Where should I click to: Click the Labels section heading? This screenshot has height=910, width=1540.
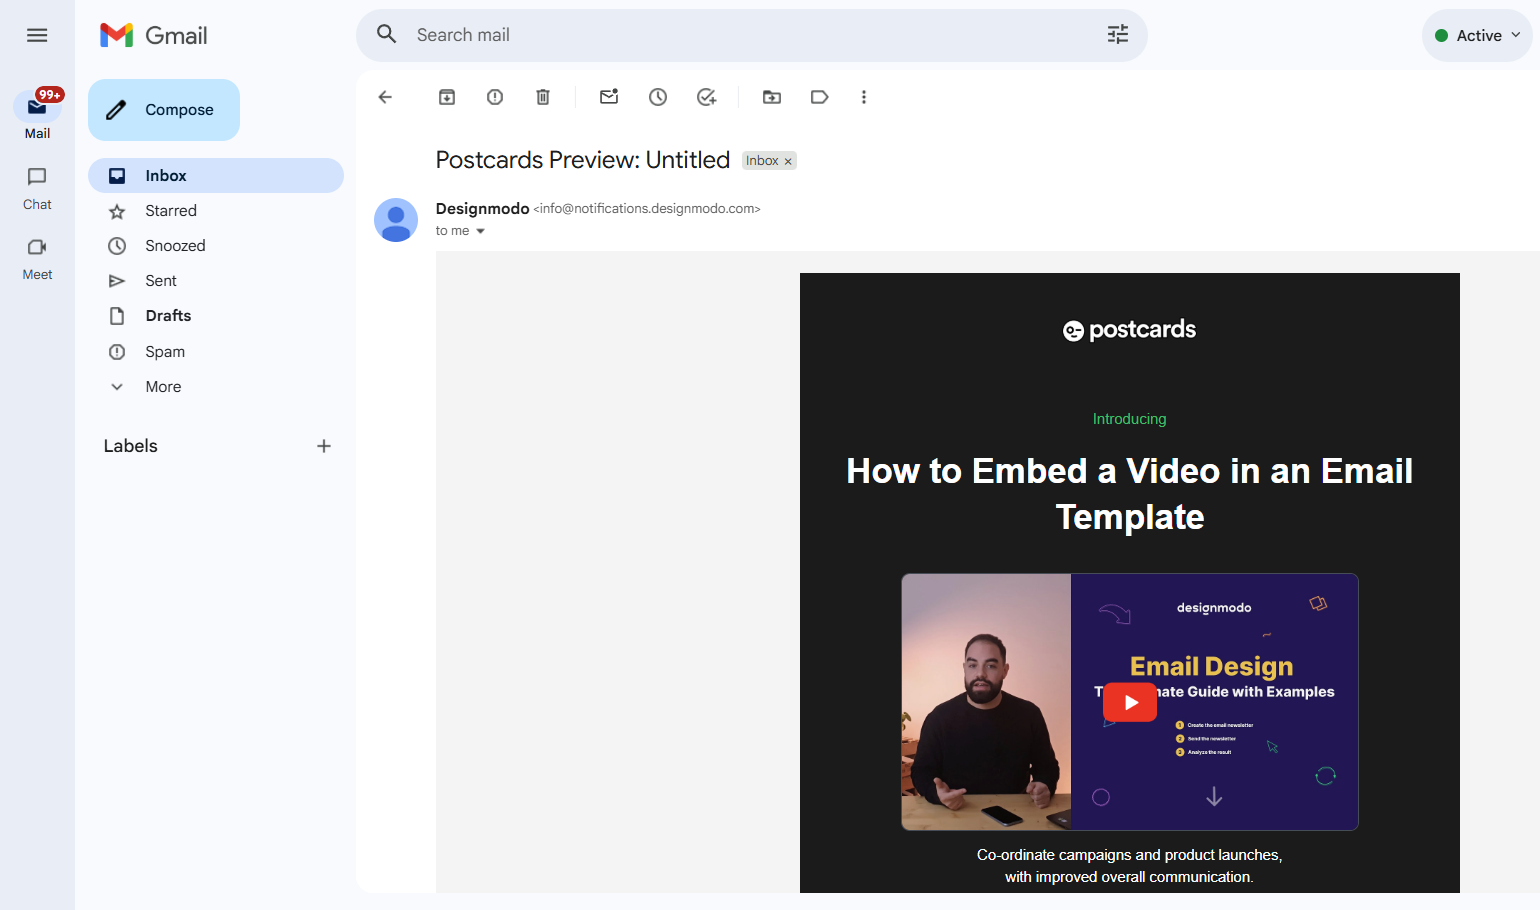pyautogui.click(x=131, y=446)
